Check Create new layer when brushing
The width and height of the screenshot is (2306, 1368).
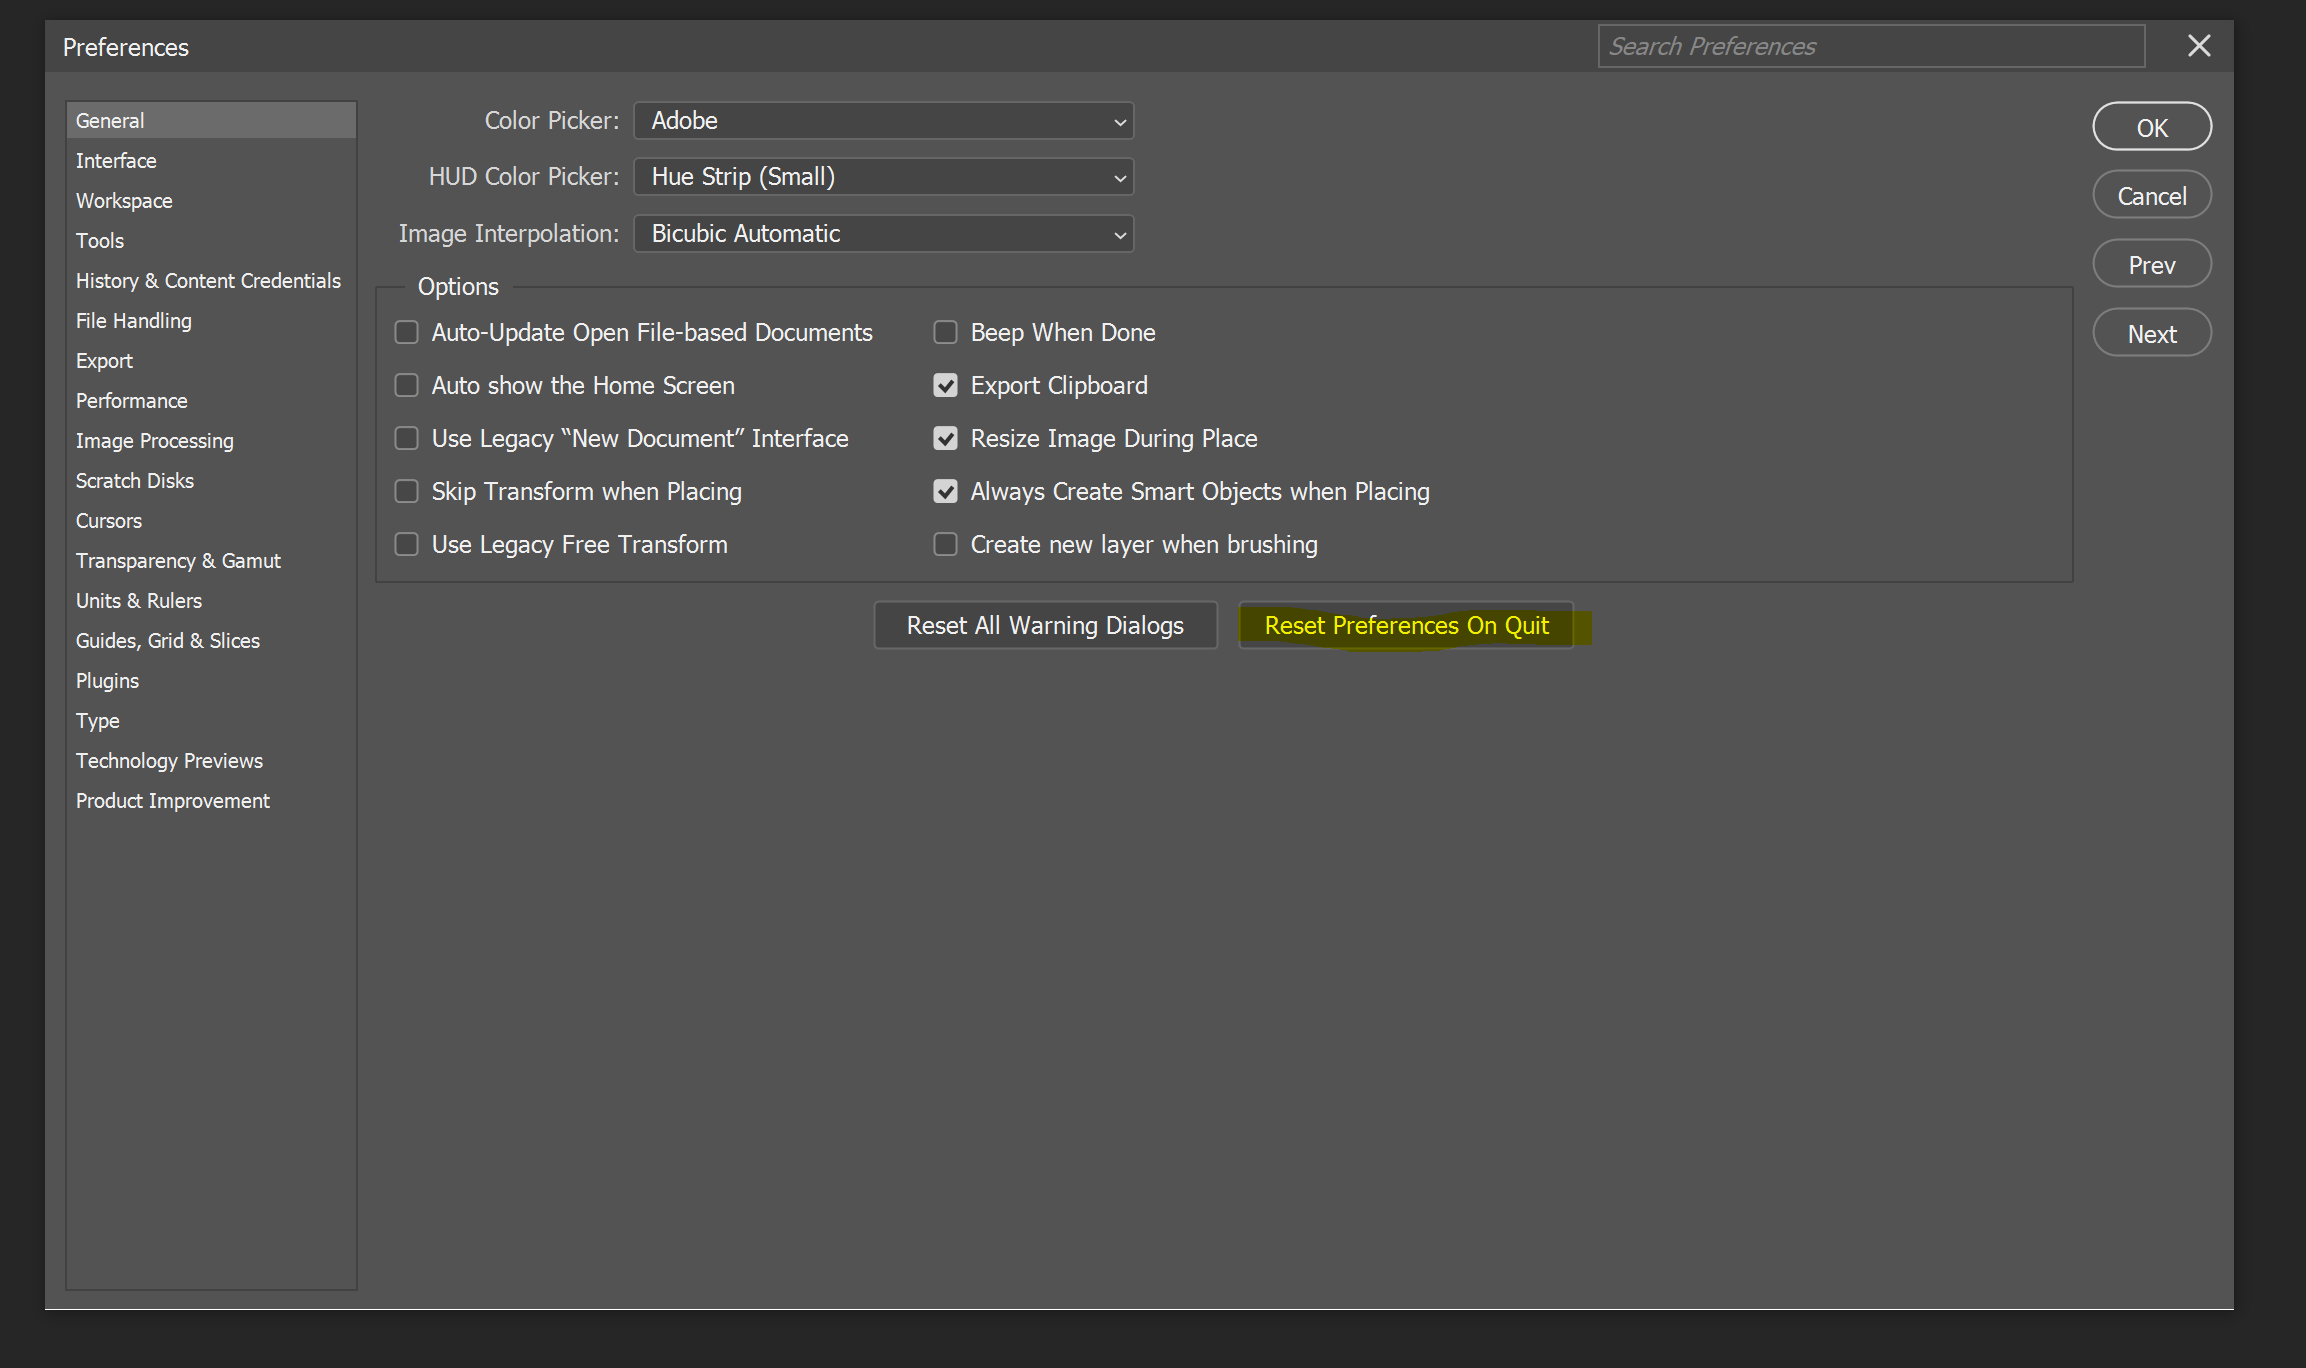tap(945, 544)
